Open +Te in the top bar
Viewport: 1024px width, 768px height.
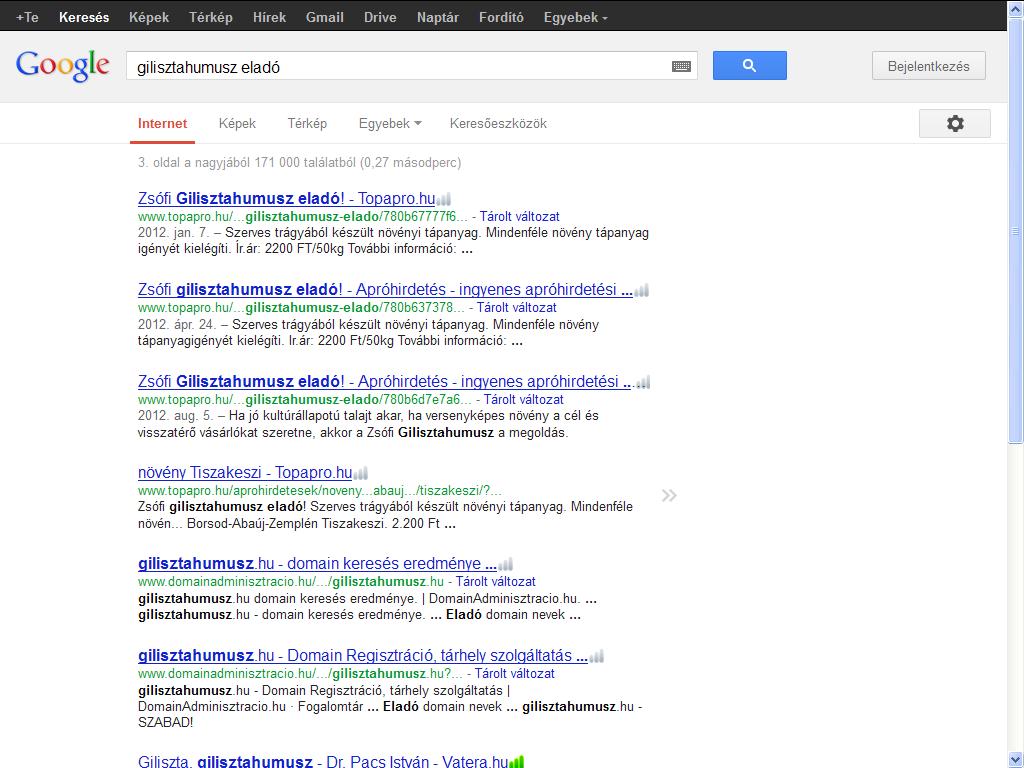coord(27,18)
